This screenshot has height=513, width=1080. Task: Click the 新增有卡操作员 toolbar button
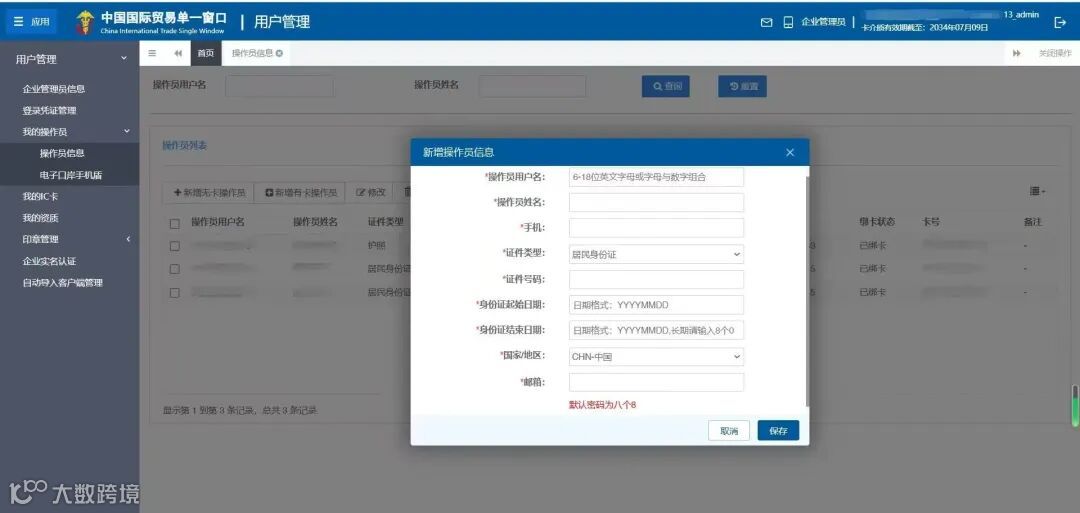click(x=301, y=193)
